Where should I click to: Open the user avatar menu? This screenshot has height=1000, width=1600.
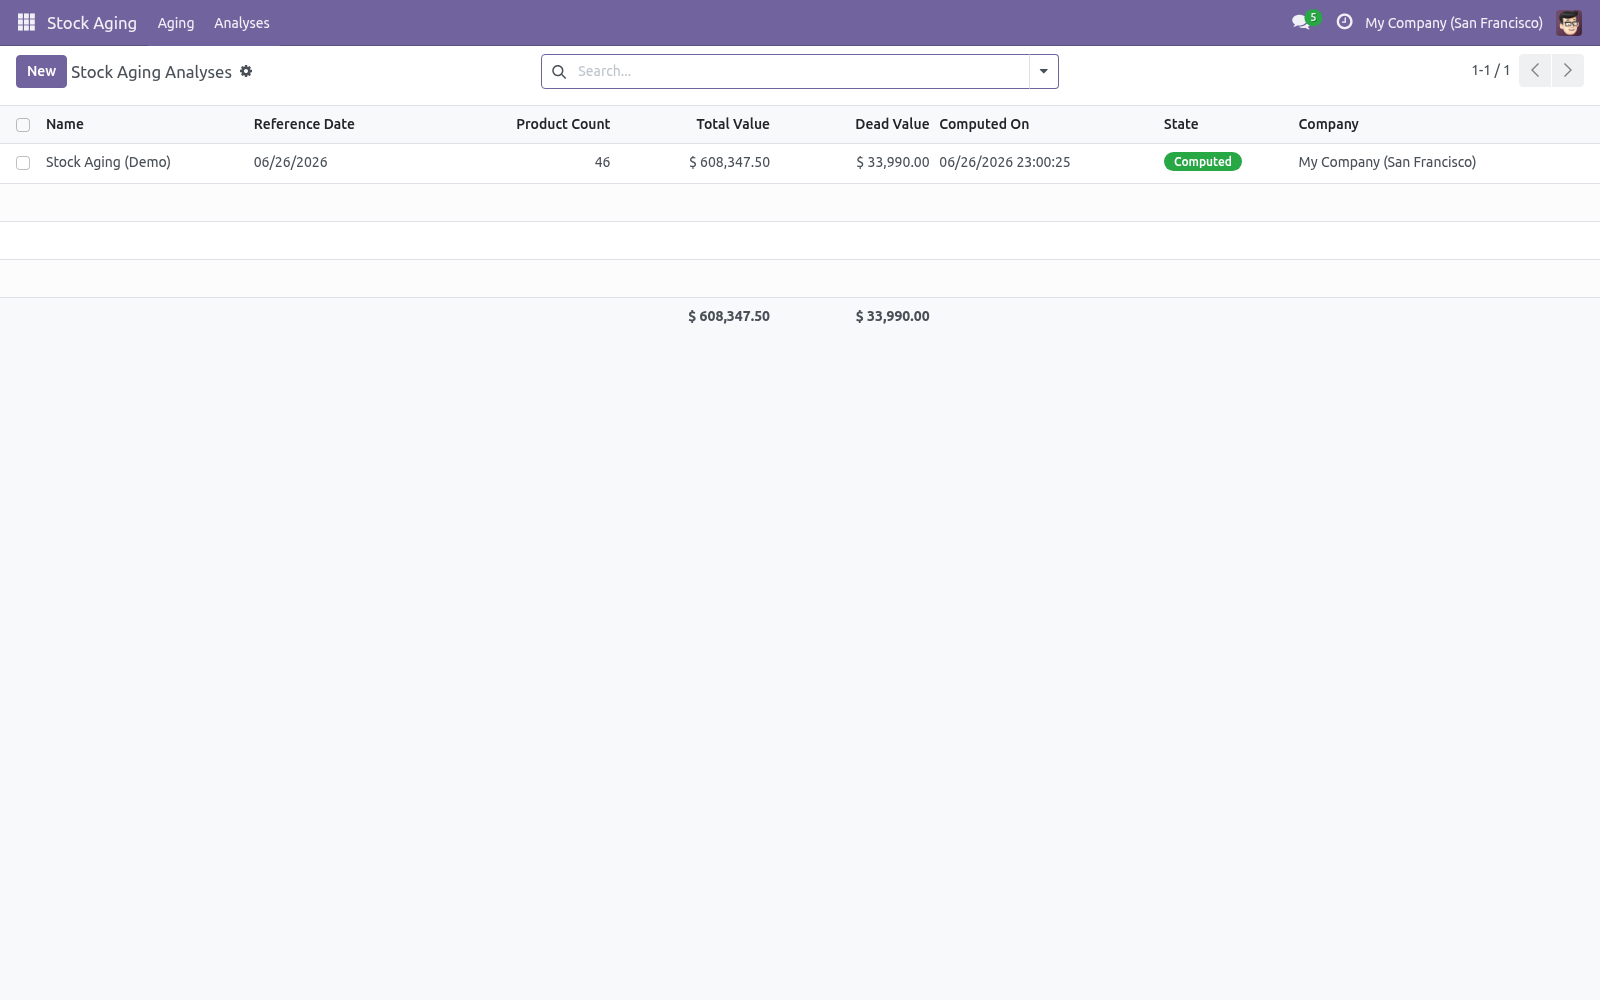coord(1569,22)
